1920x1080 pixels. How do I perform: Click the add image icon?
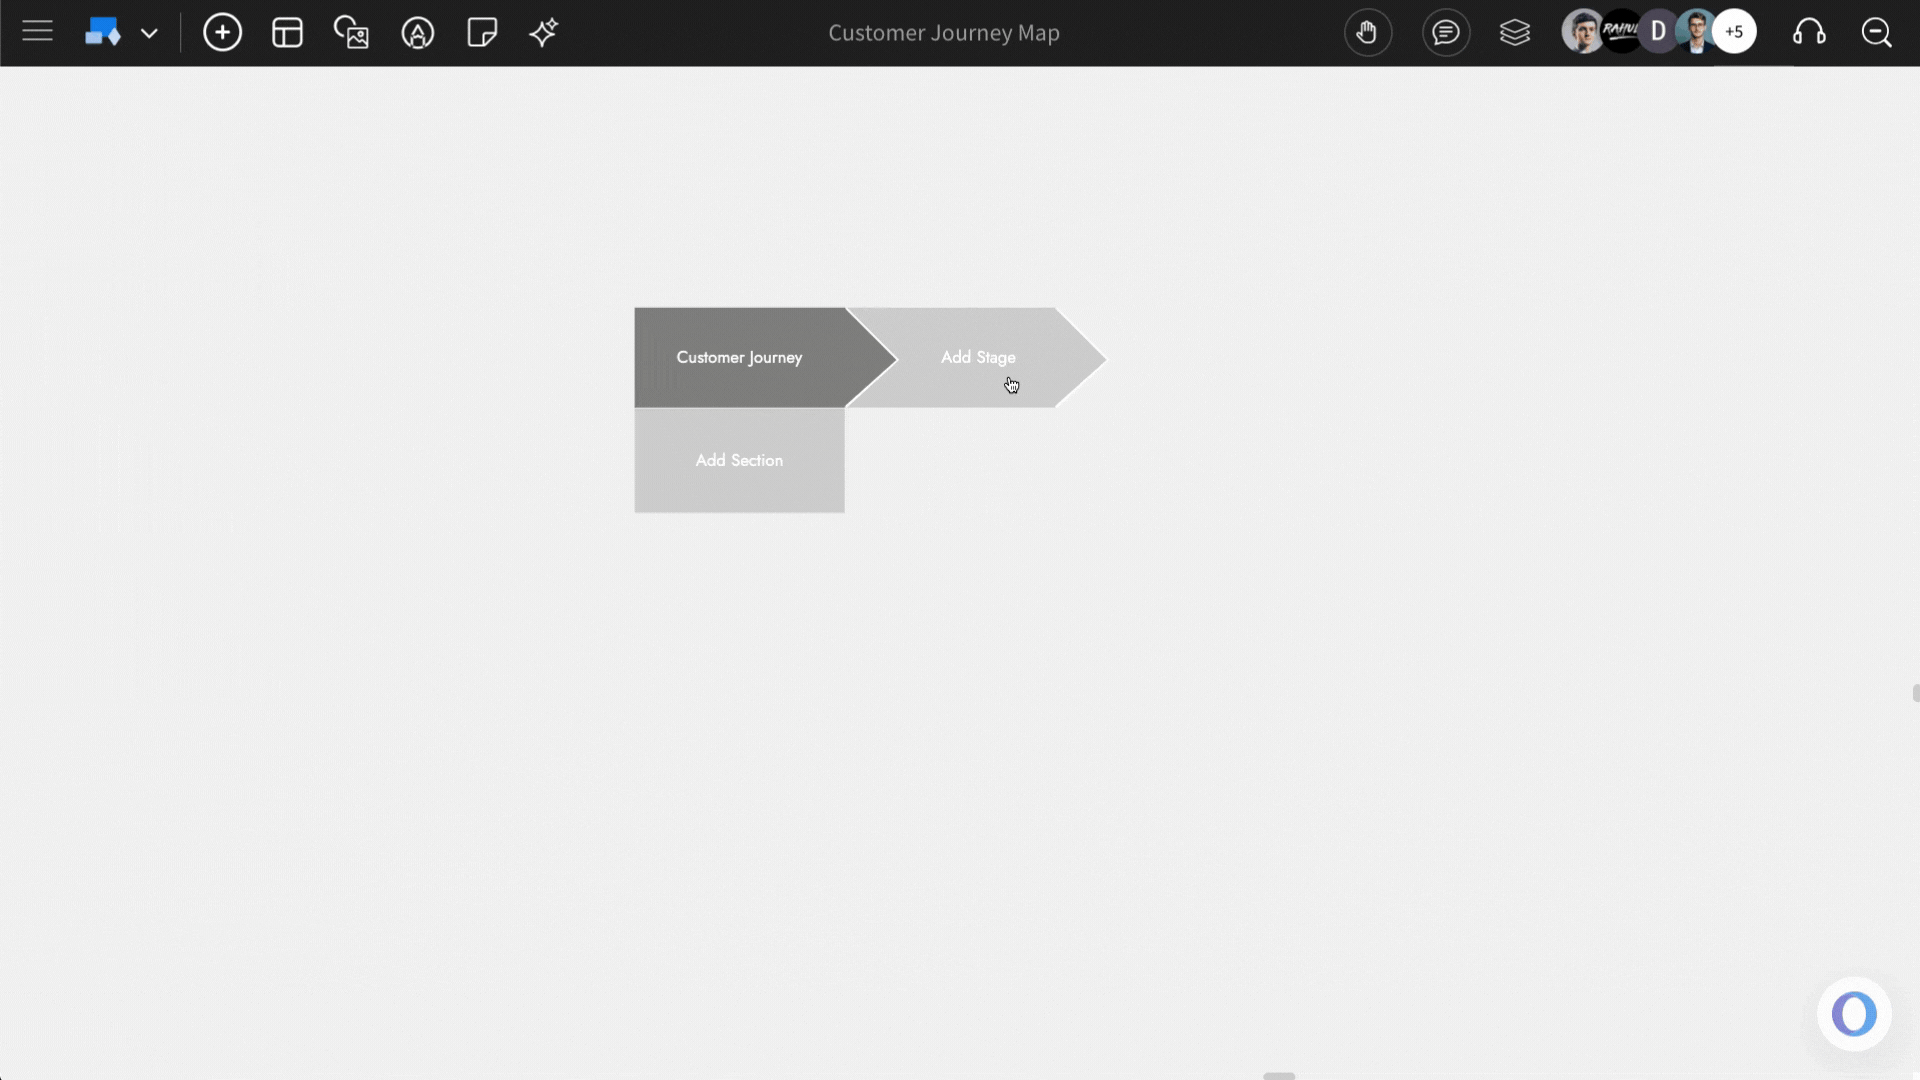click(352, 32)
